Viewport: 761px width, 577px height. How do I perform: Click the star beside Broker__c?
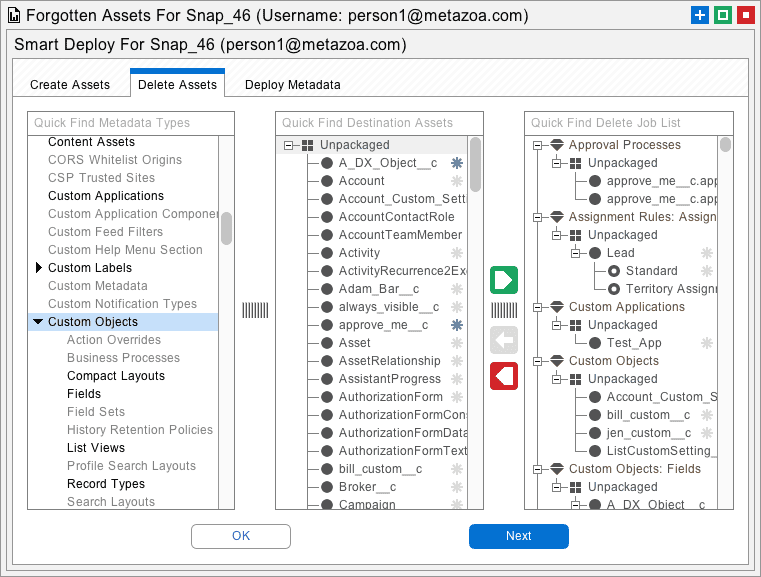coord(457,487)
